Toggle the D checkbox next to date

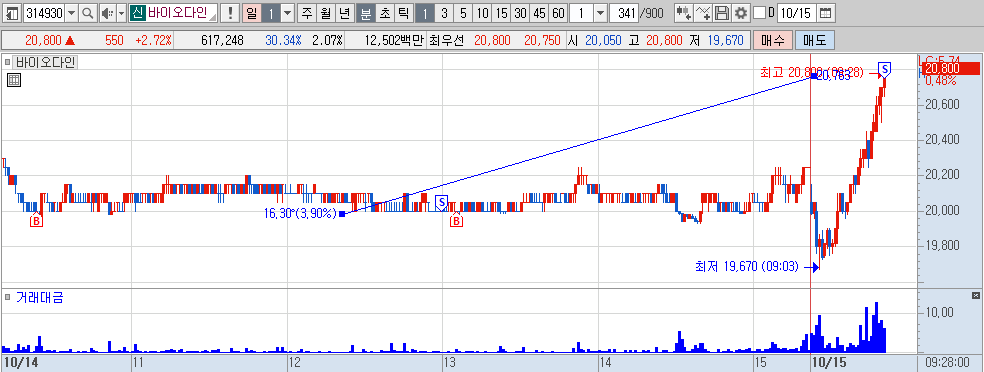[759, 13]
